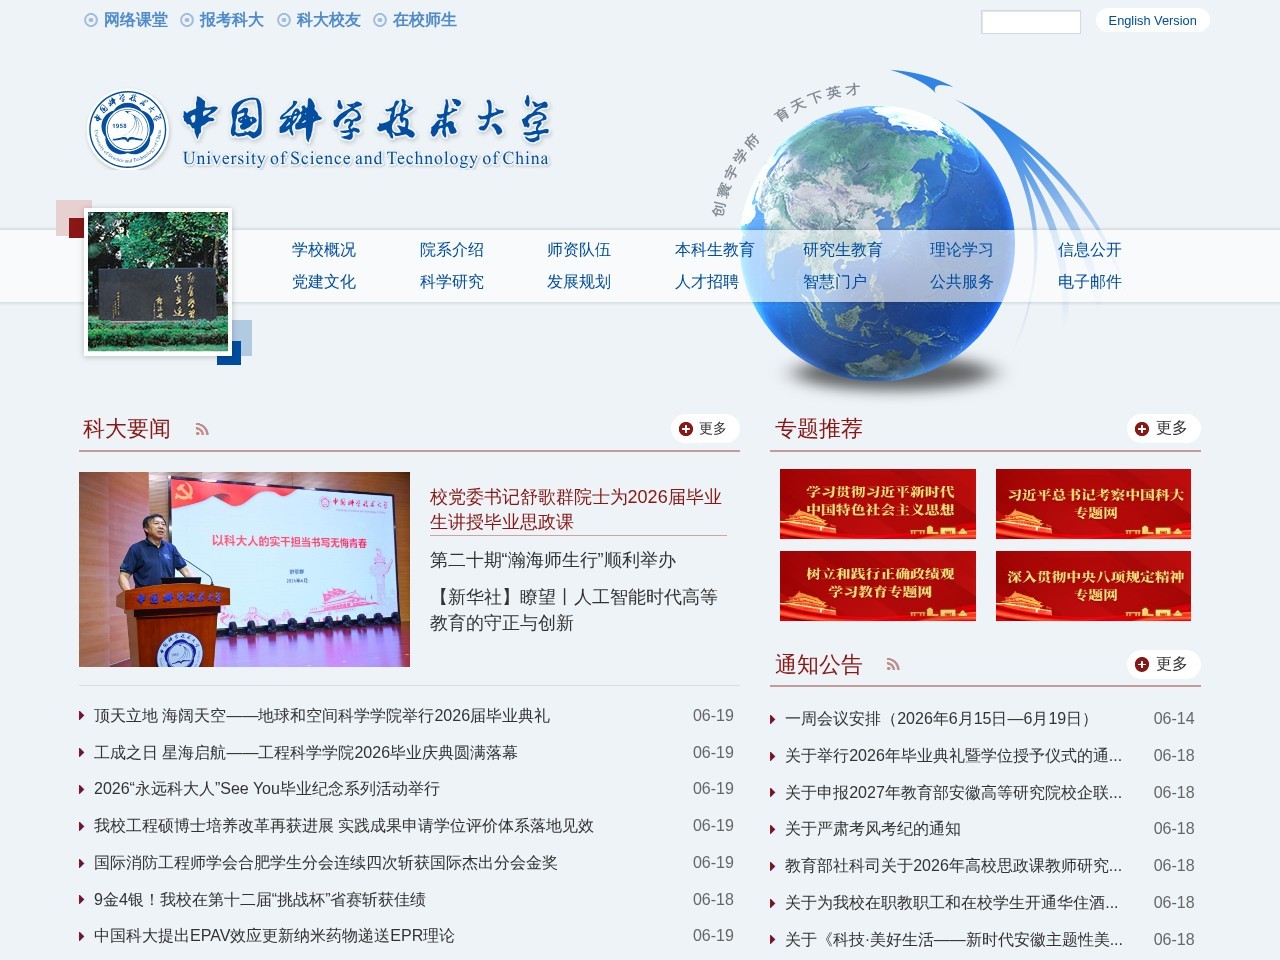1280x960 pixels.
Task: Click the news photo of speaker at podium
Action: click(244, 569)
